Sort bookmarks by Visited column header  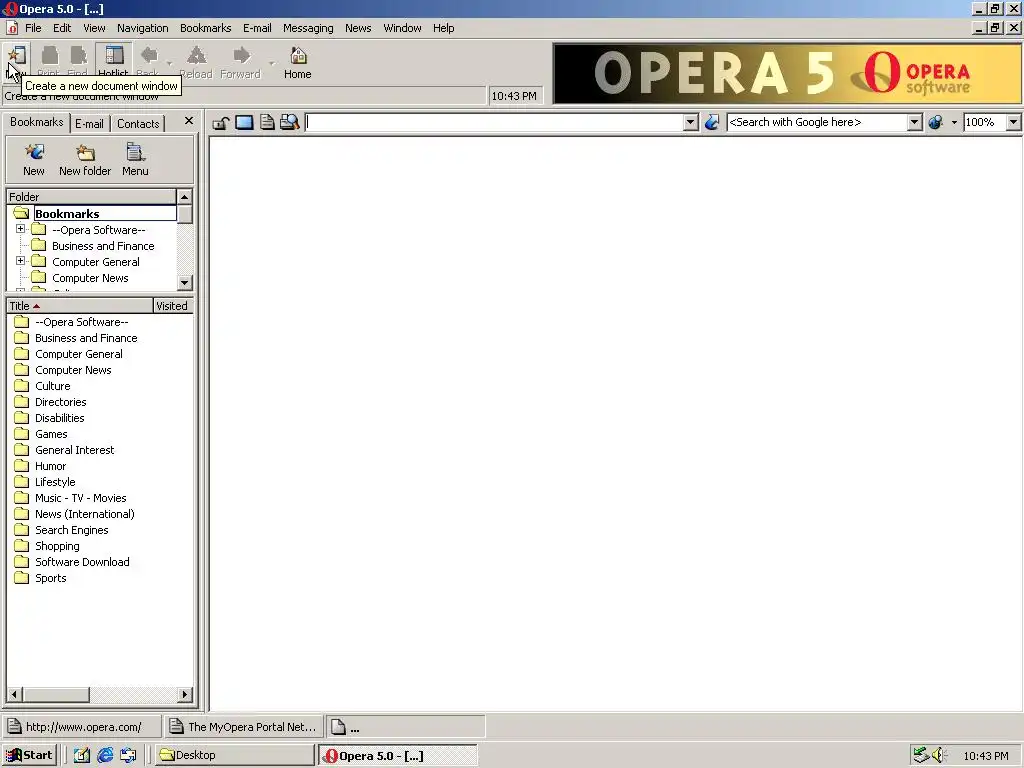click(172, 306)
